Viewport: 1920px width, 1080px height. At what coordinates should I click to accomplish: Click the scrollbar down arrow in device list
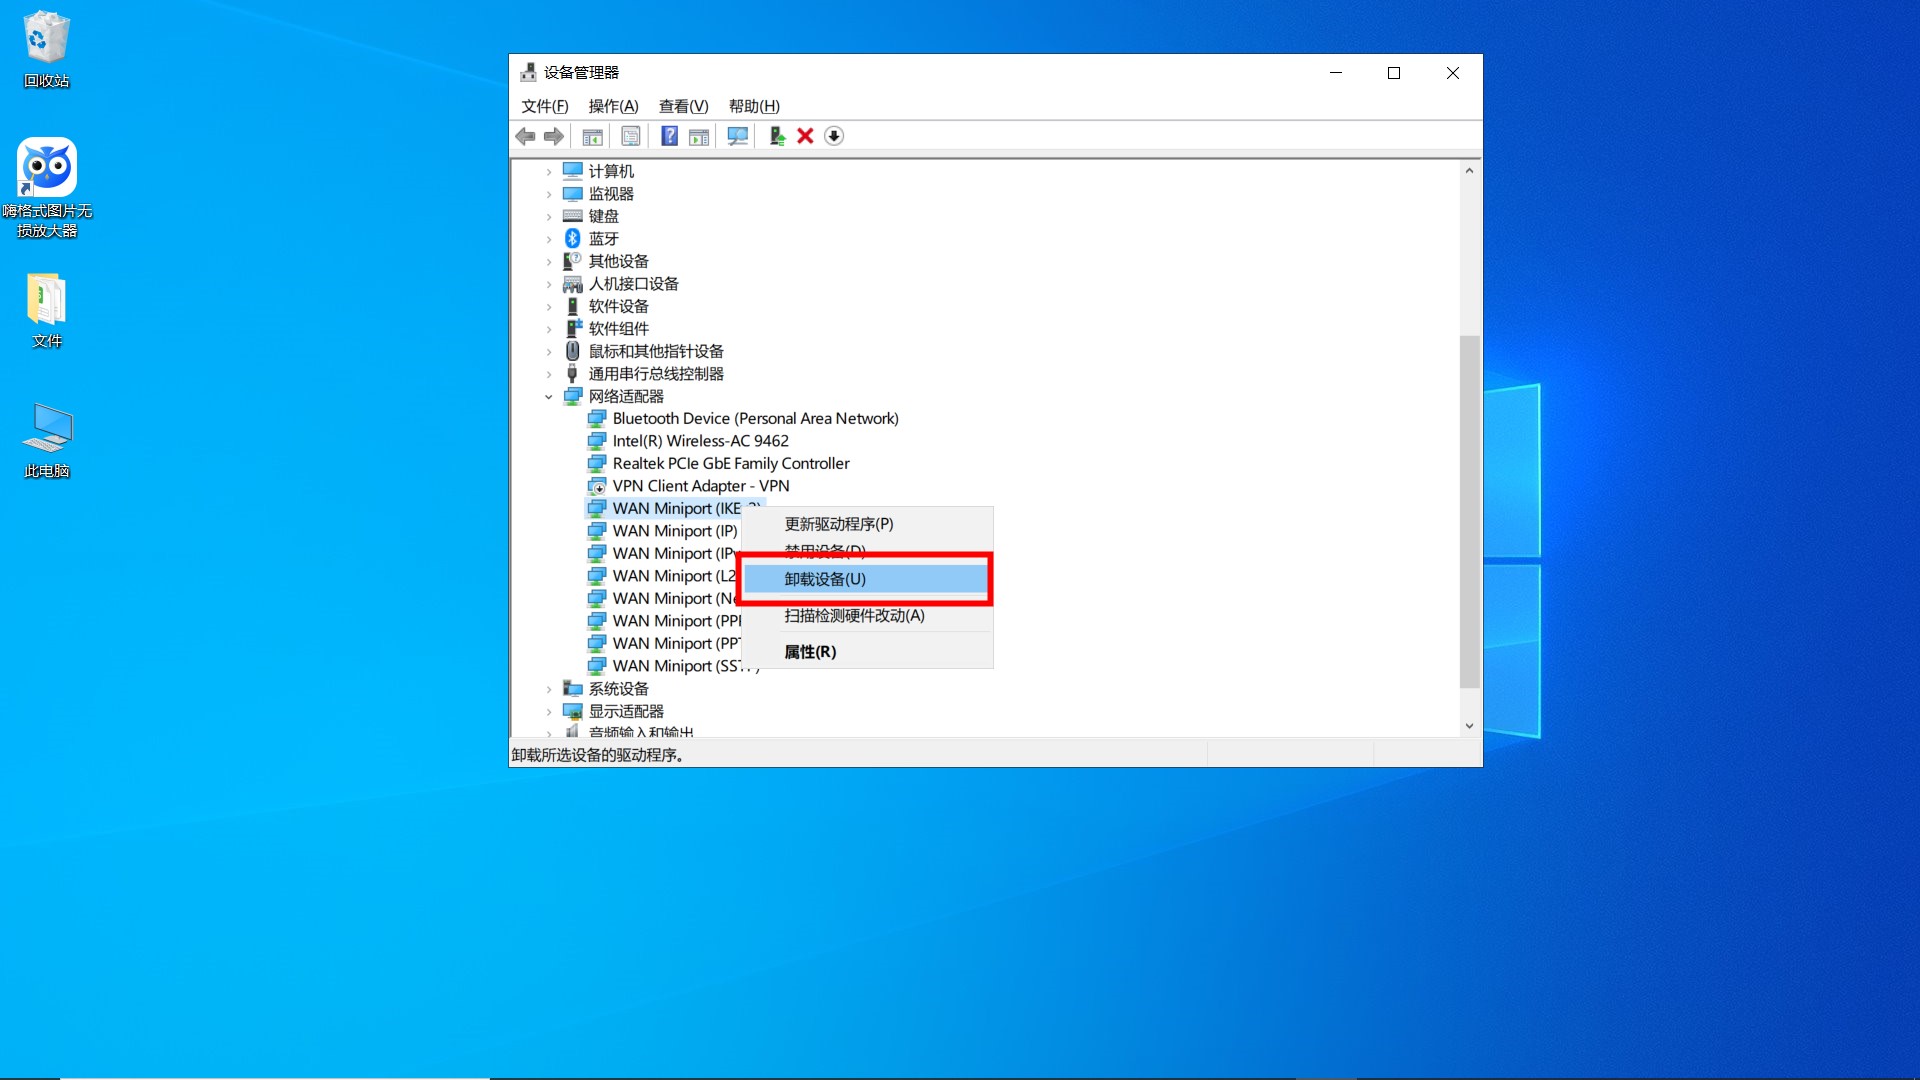(1469, 726)
